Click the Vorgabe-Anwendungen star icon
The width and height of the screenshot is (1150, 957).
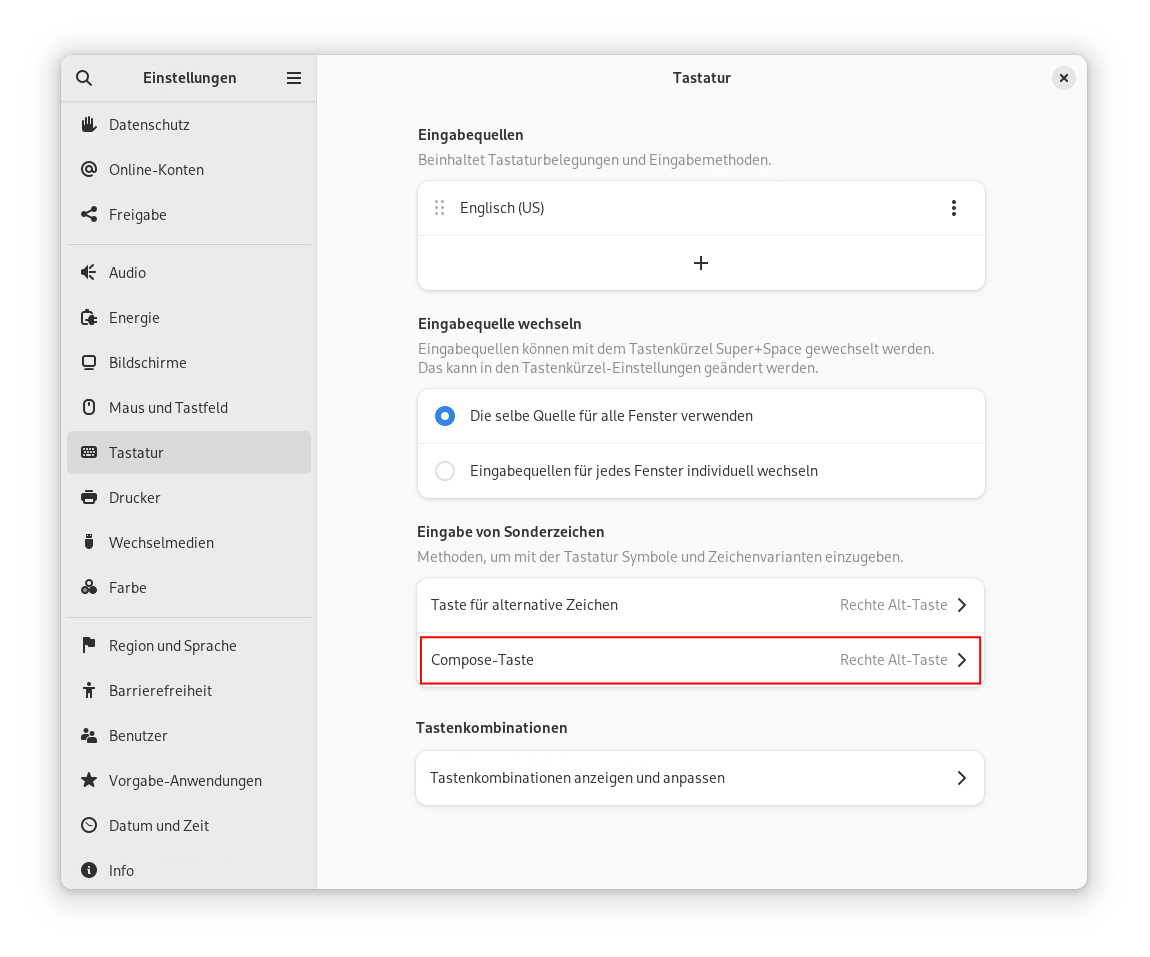coord(89,780)
